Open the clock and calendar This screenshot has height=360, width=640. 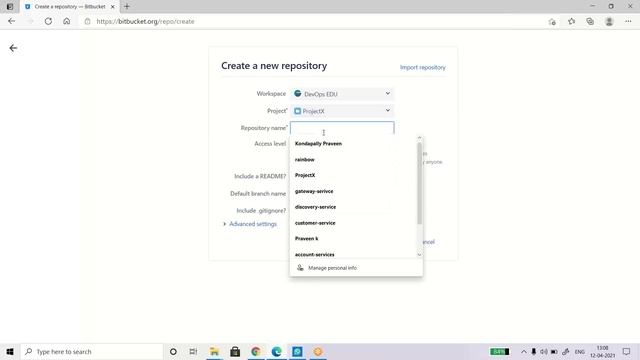tap(602, 351)
